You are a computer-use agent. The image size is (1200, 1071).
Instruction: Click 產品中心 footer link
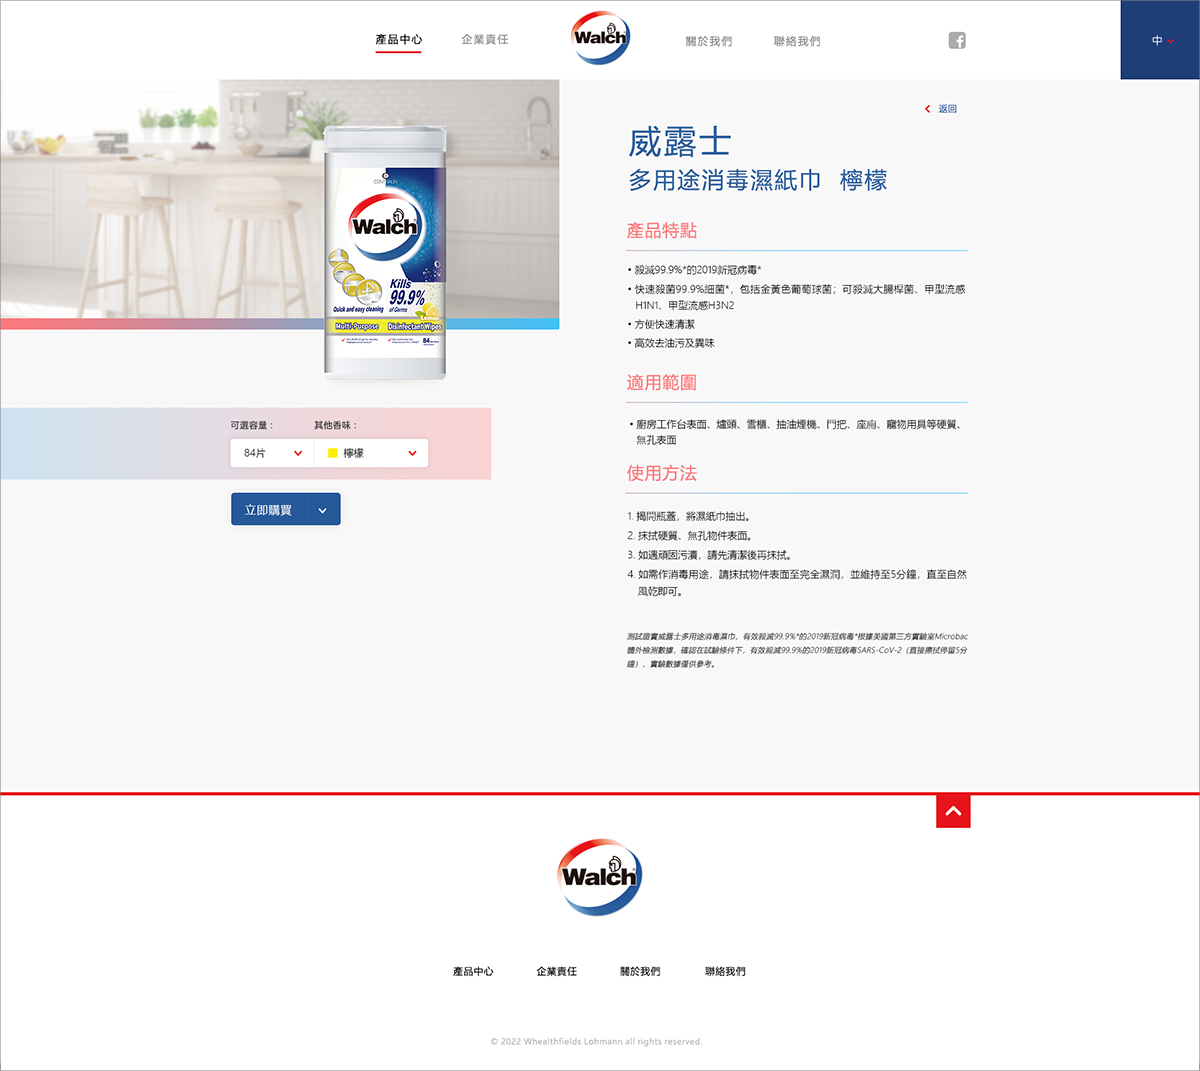[x=473, y=972]
